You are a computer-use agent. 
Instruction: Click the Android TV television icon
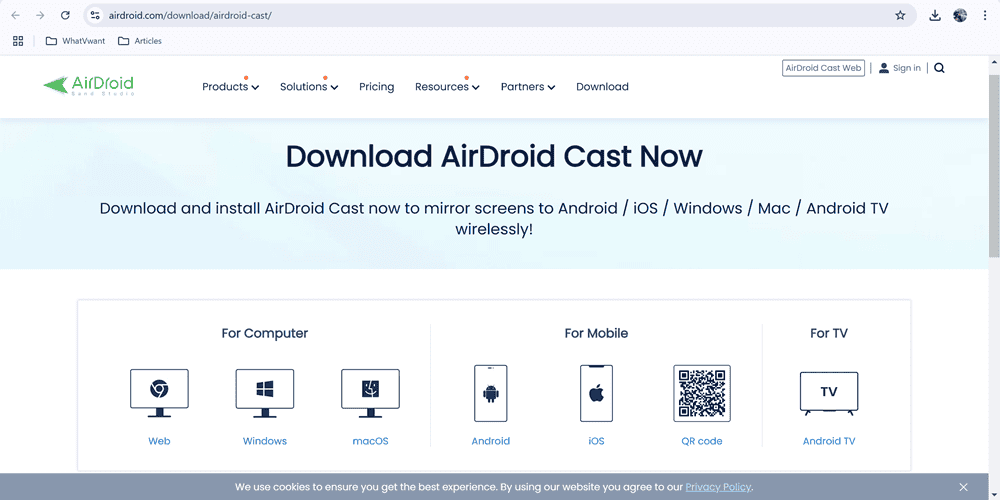click(x=829, y=393)
